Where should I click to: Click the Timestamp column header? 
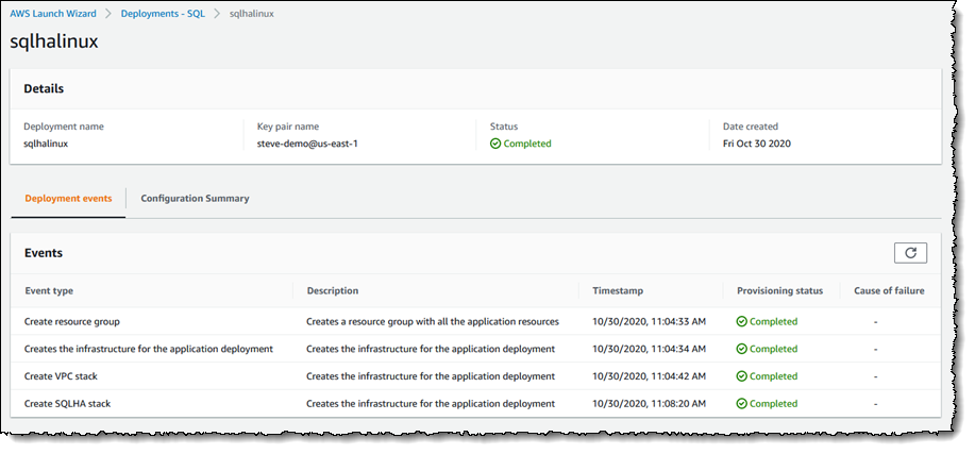(x=617, y=291)
